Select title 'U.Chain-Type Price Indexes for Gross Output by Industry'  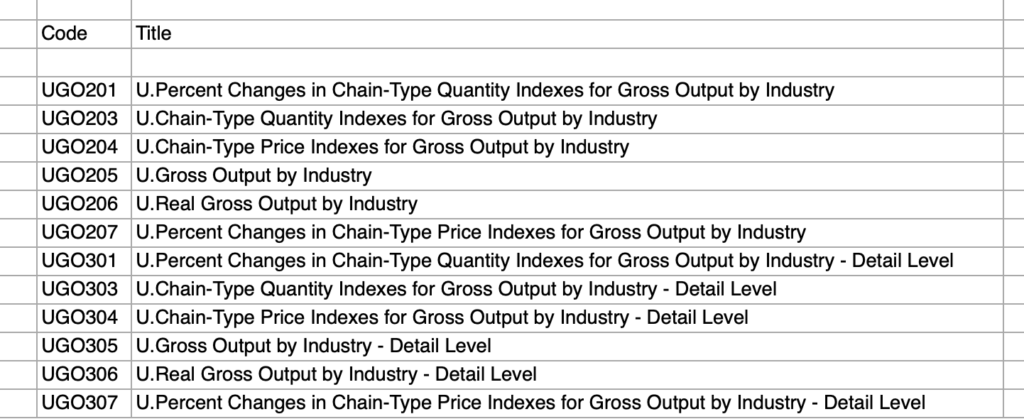(x=382, y=147)
